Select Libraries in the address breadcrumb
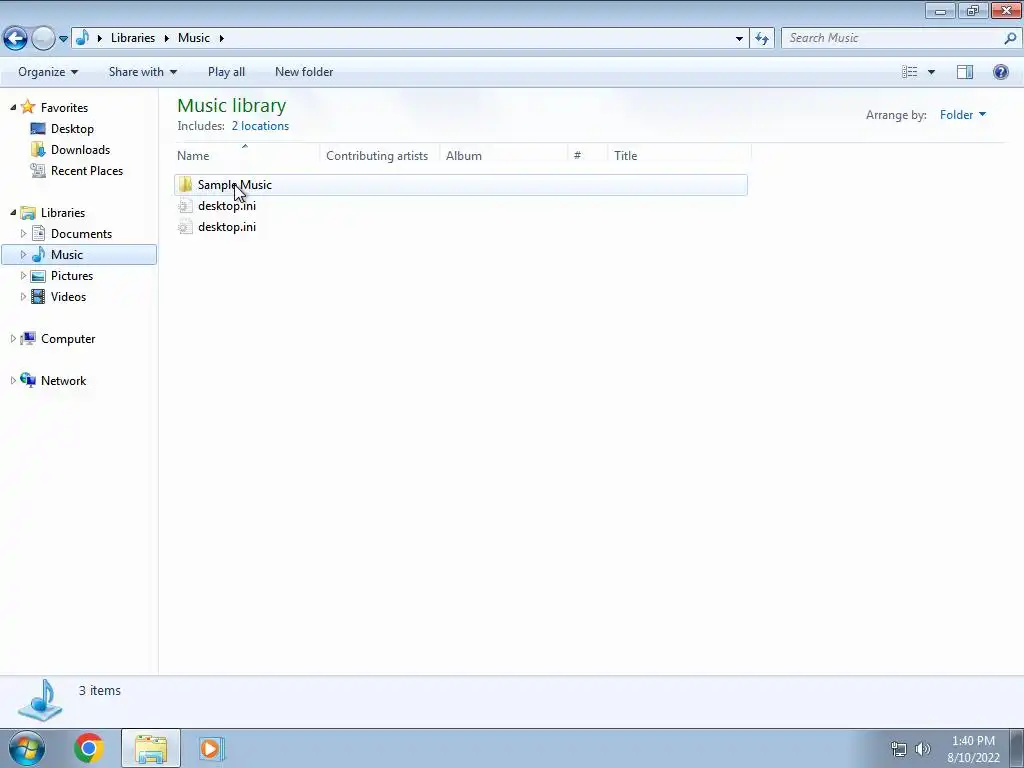Viewport: 1024px width, 768px height. tap(133, 38)
